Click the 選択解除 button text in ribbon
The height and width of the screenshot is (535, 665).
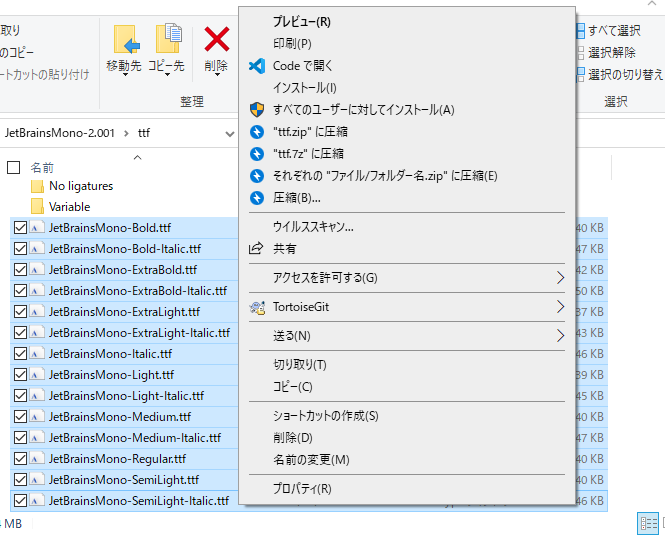pyautogui.click(x=612, y=53)
